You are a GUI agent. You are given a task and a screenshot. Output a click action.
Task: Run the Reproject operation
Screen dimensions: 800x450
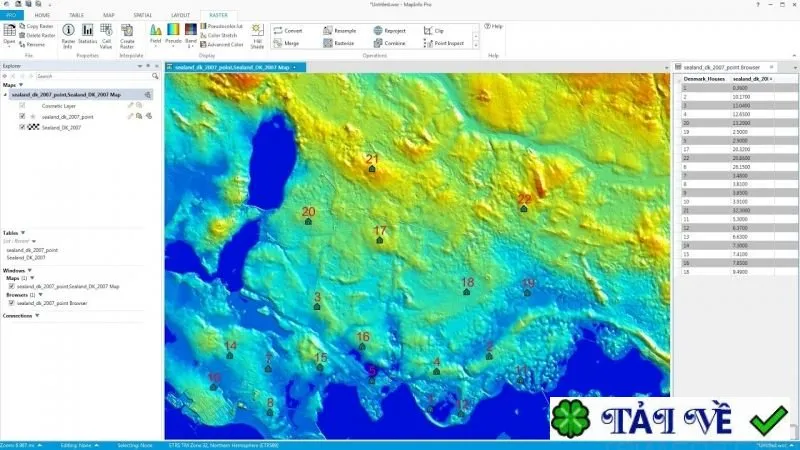(x=390, y=31)
